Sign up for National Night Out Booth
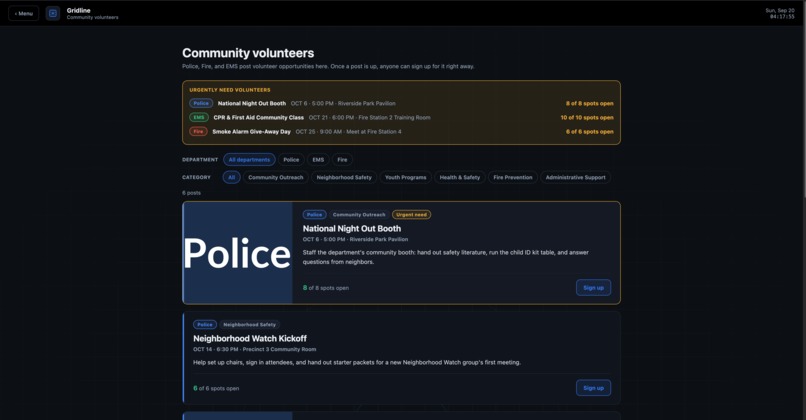 [593, 288]
